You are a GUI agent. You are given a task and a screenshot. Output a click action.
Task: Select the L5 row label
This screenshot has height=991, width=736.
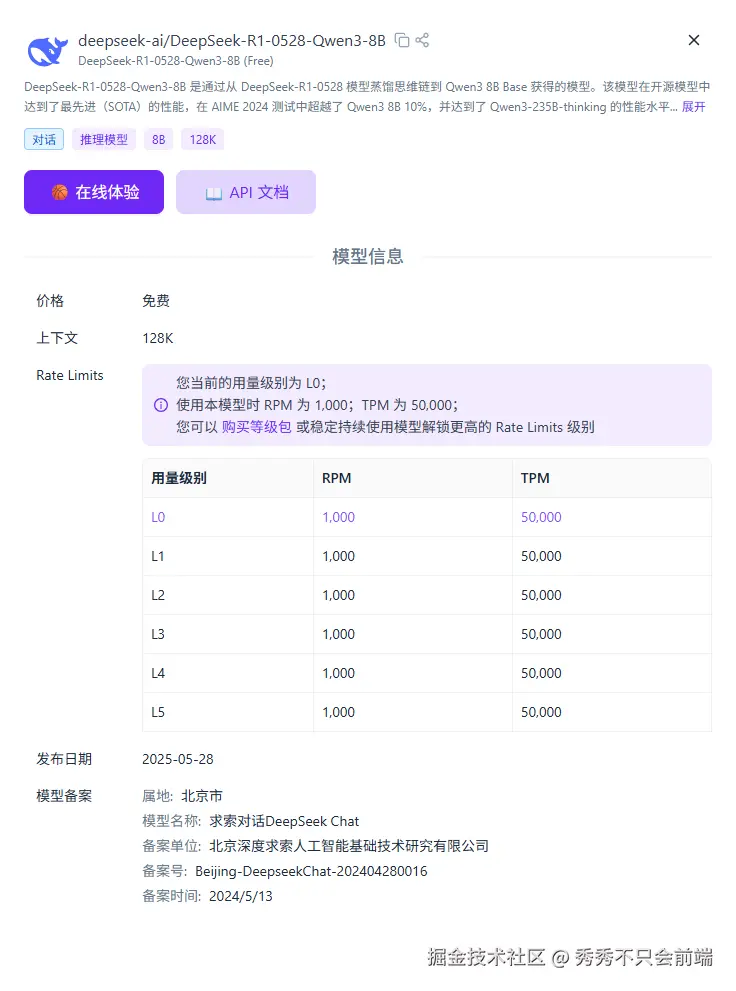[x=158, y=712]
